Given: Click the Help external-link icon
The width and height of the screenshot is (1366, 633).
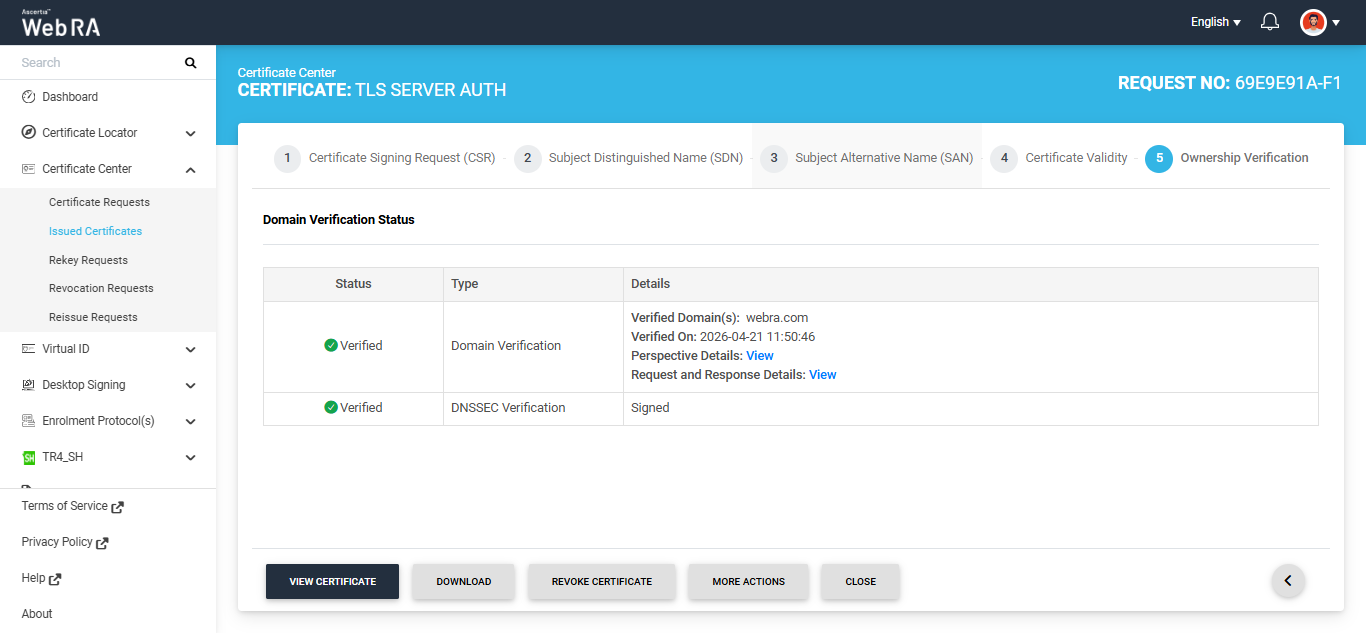Looking at the screenshot, I should click(55, 579).
